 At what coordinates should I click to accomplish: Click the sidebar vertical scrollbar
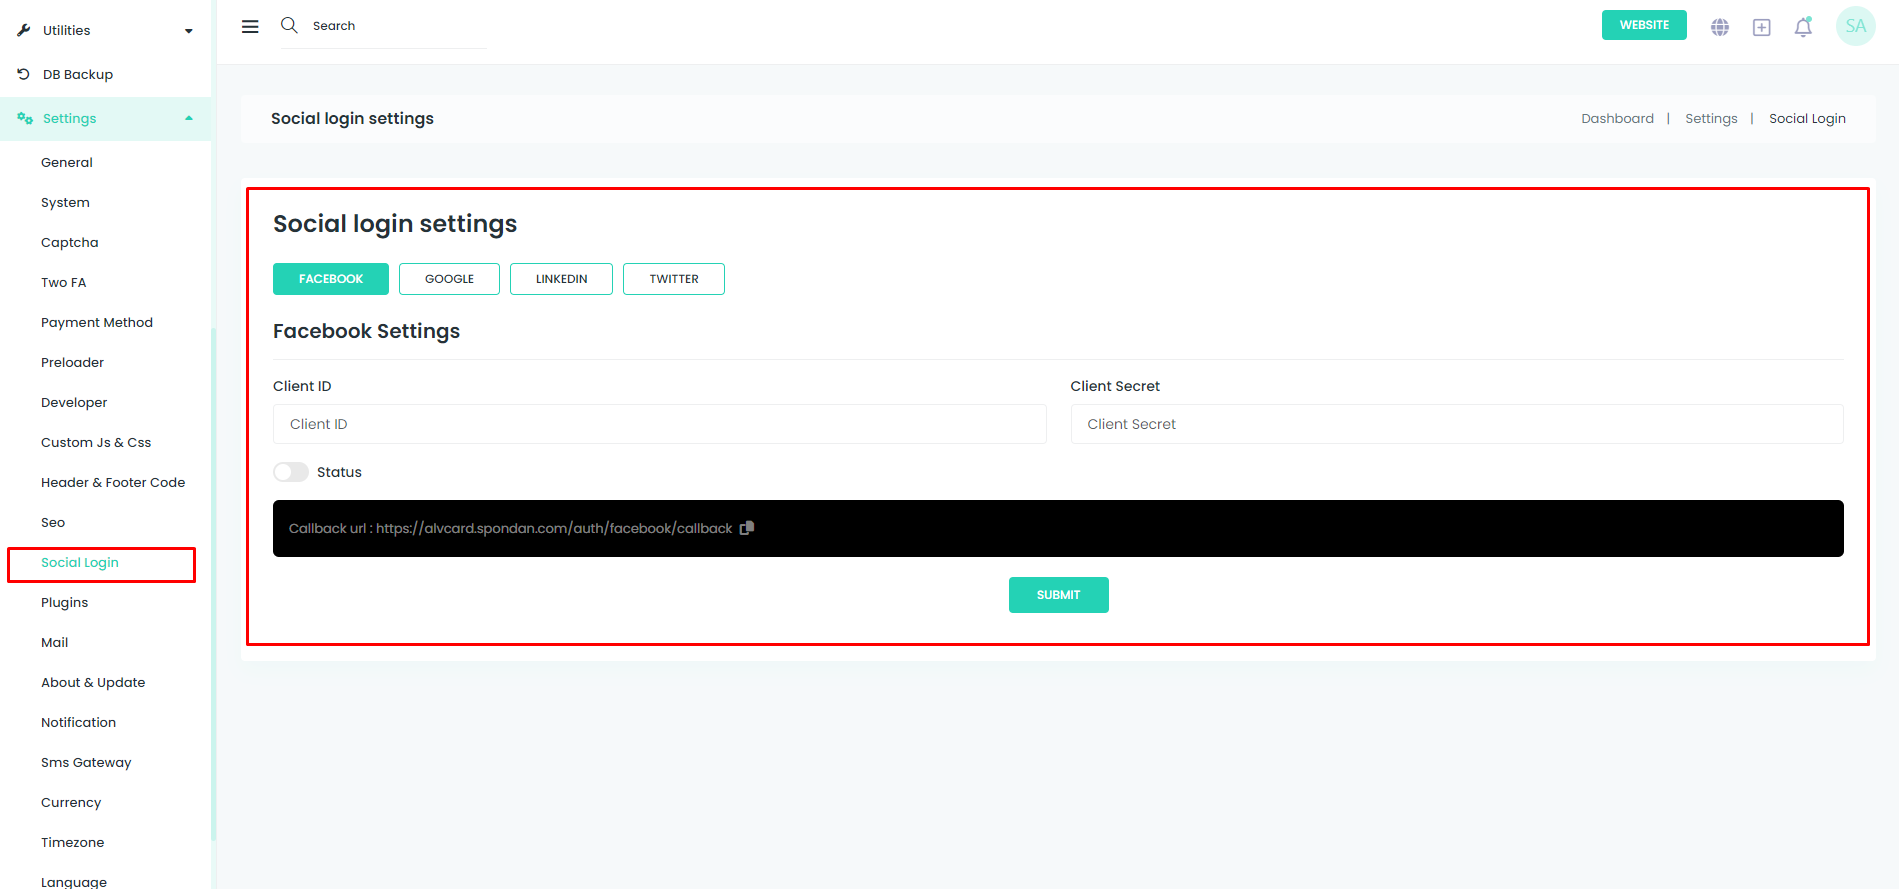213,585
